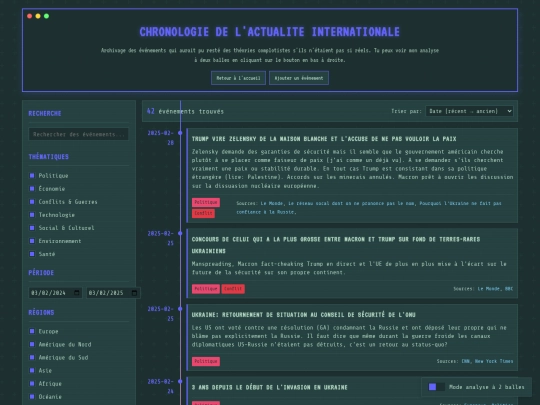540x405 pixels.
Task: Toggle the Technologie checkbox
Action: pos(32,215)
